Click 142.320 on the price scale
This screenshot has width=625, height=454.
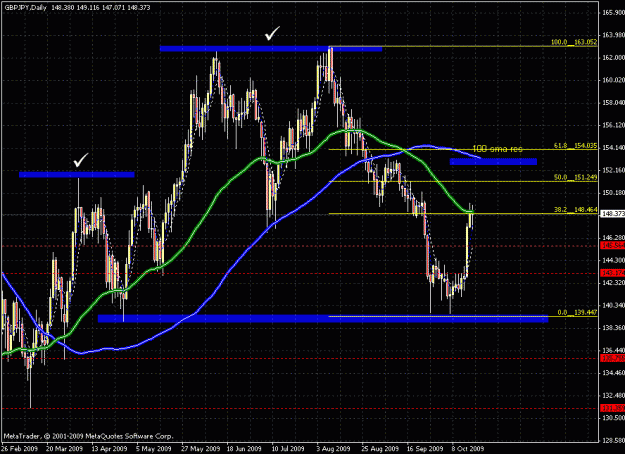613,283
